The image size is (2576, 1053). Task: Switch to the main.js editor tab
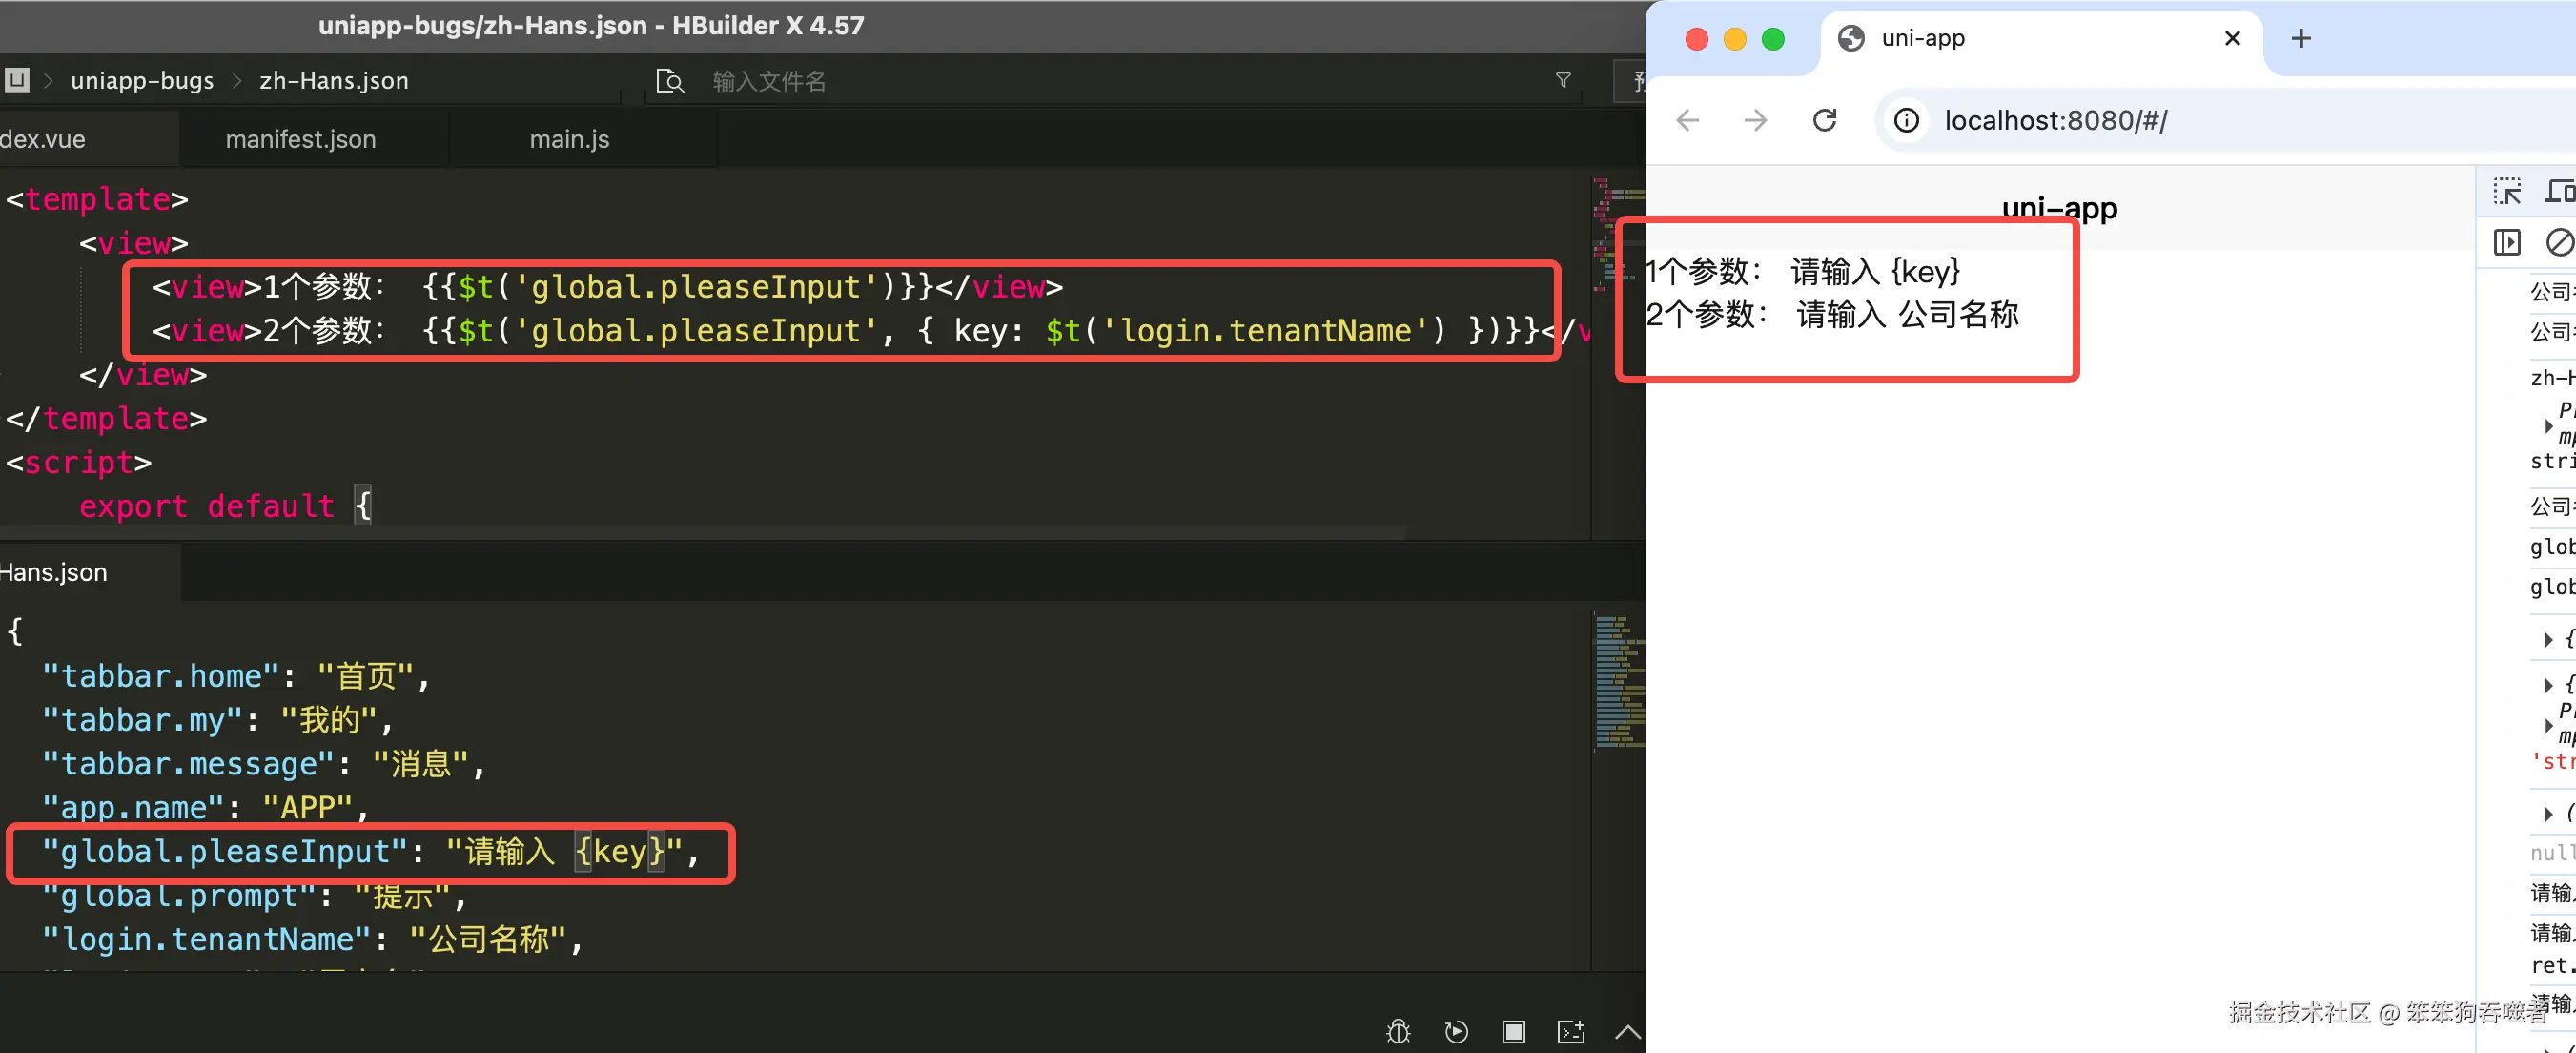(569, 139)
